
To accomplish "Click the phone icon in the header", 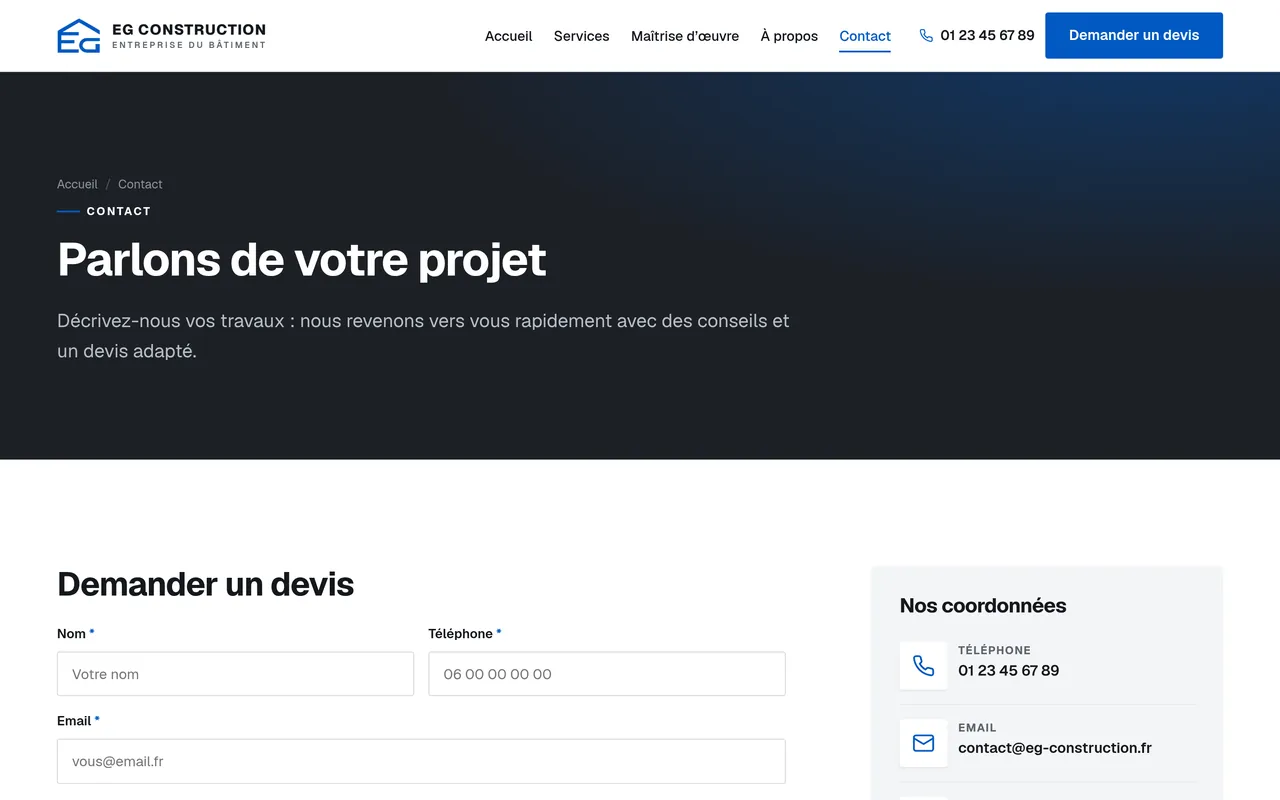I will click(926, 36).
